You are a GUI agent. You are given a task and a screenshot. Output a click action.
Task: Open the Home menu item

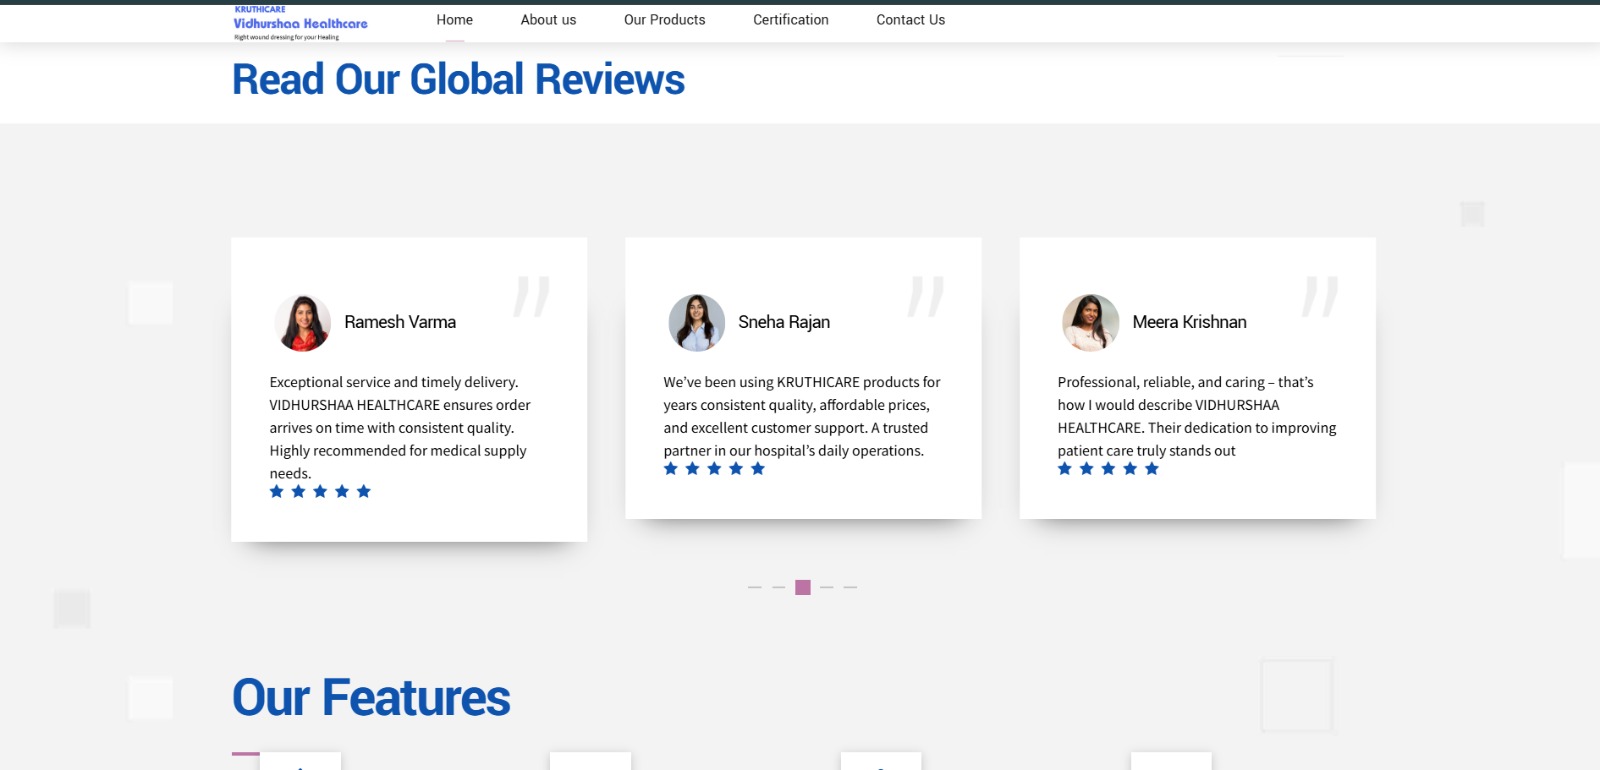pyautogui.click(x=454, y=20)
